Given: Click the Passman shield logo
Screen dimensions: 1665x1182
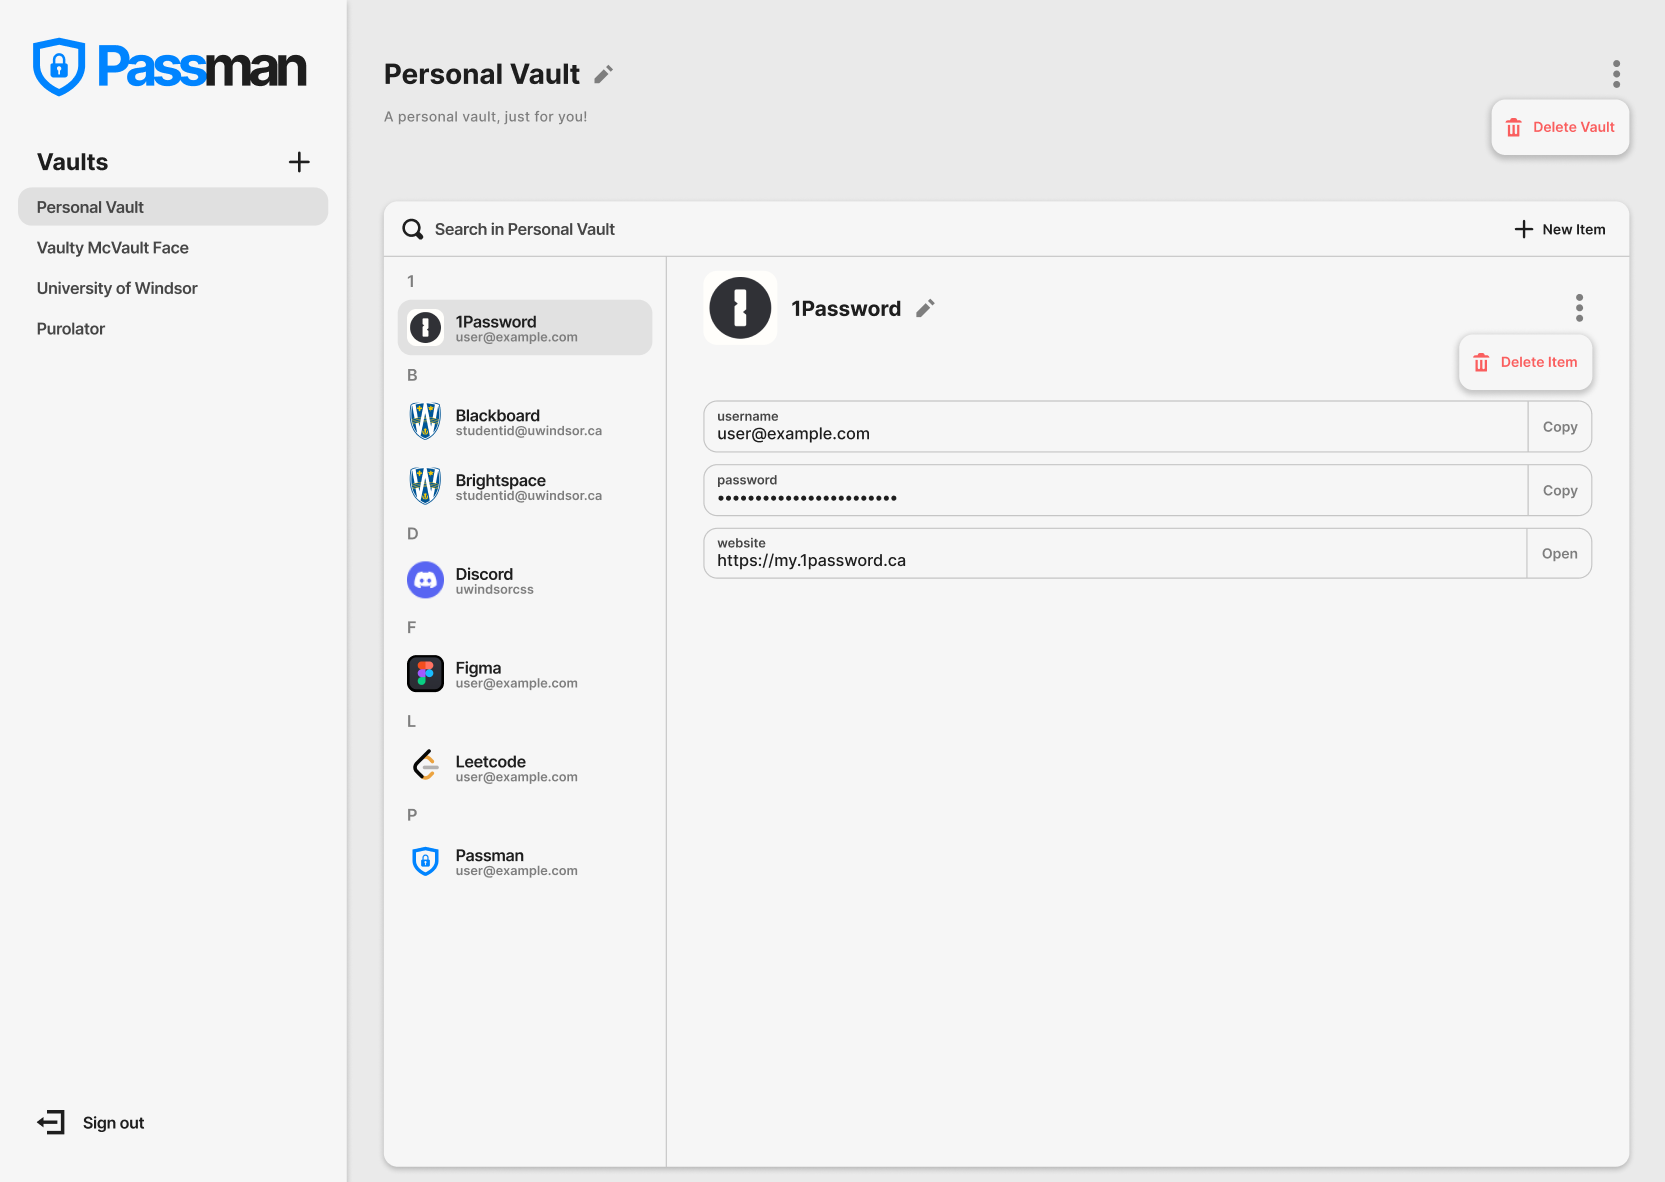Looking at the screenshot, I should (59, 67).
